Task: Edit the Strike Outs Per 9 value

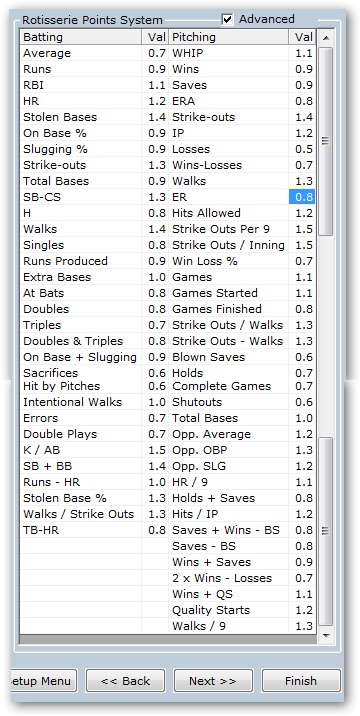Action: click(x=302, y=229)
